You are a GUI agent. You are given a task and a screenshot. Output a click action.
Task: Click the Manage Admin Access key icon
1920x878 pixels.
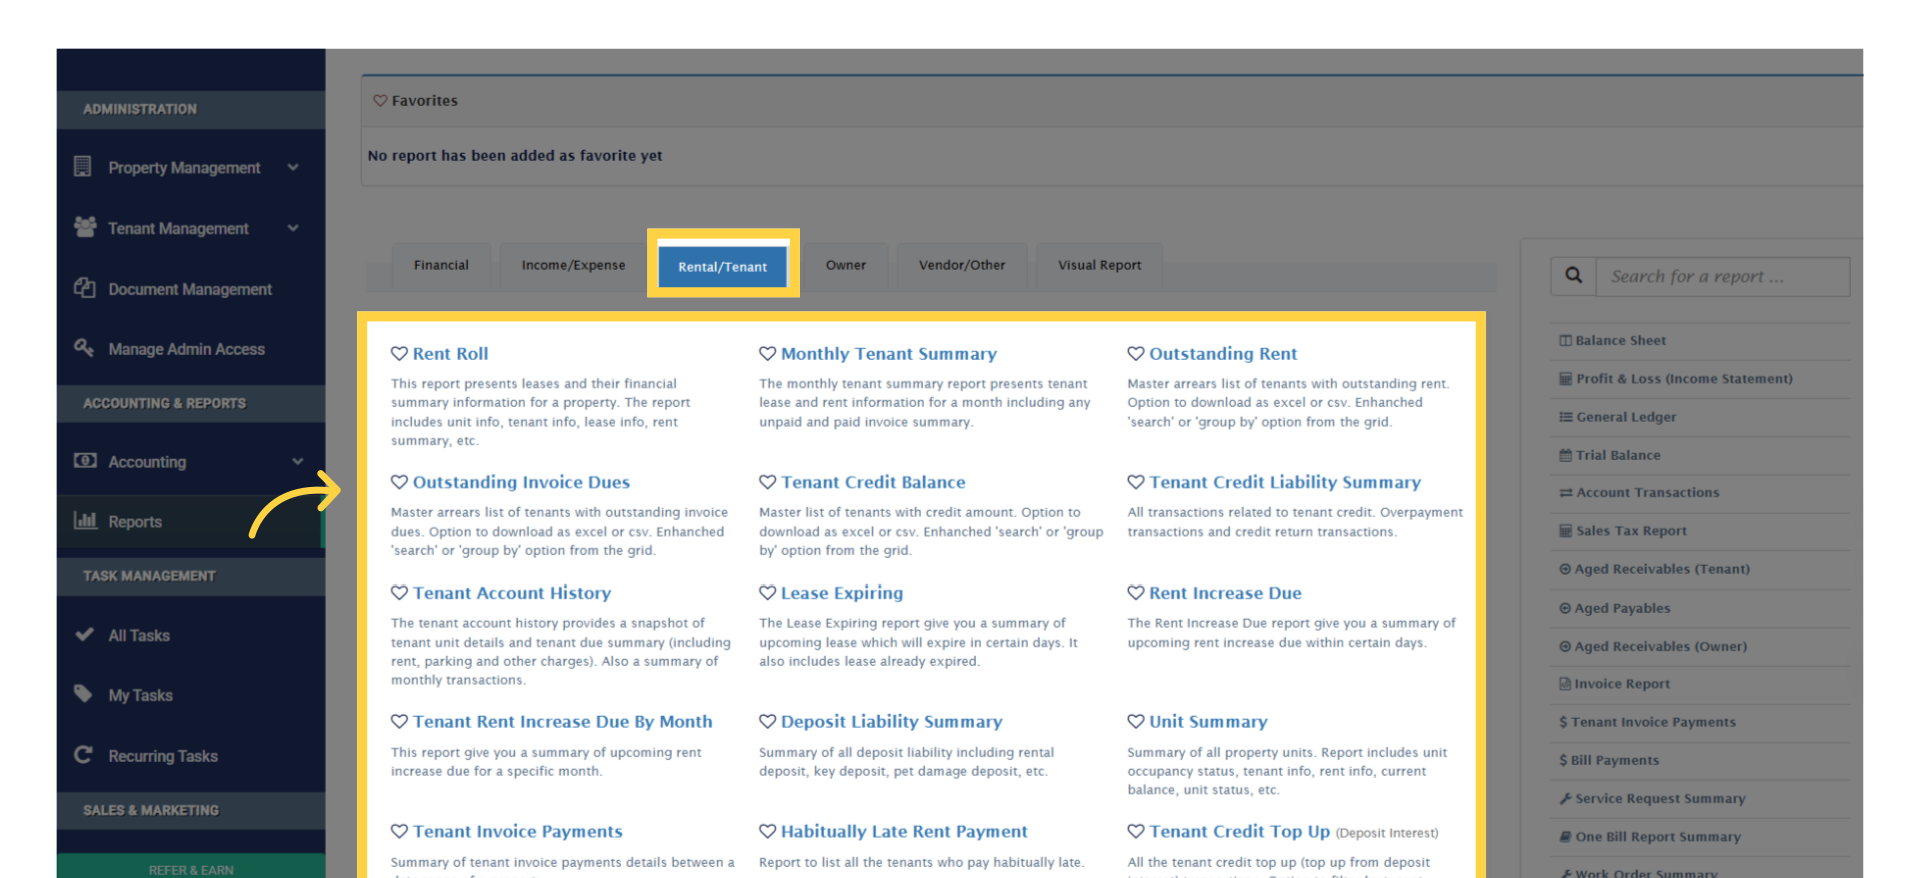point(84,347)
